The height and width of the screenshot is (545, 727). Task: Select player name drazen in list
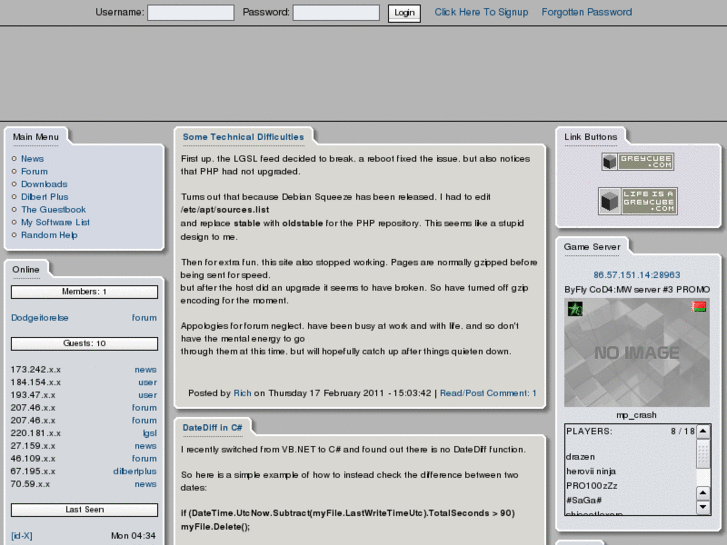pyautogui.click(x=580, y=457)
